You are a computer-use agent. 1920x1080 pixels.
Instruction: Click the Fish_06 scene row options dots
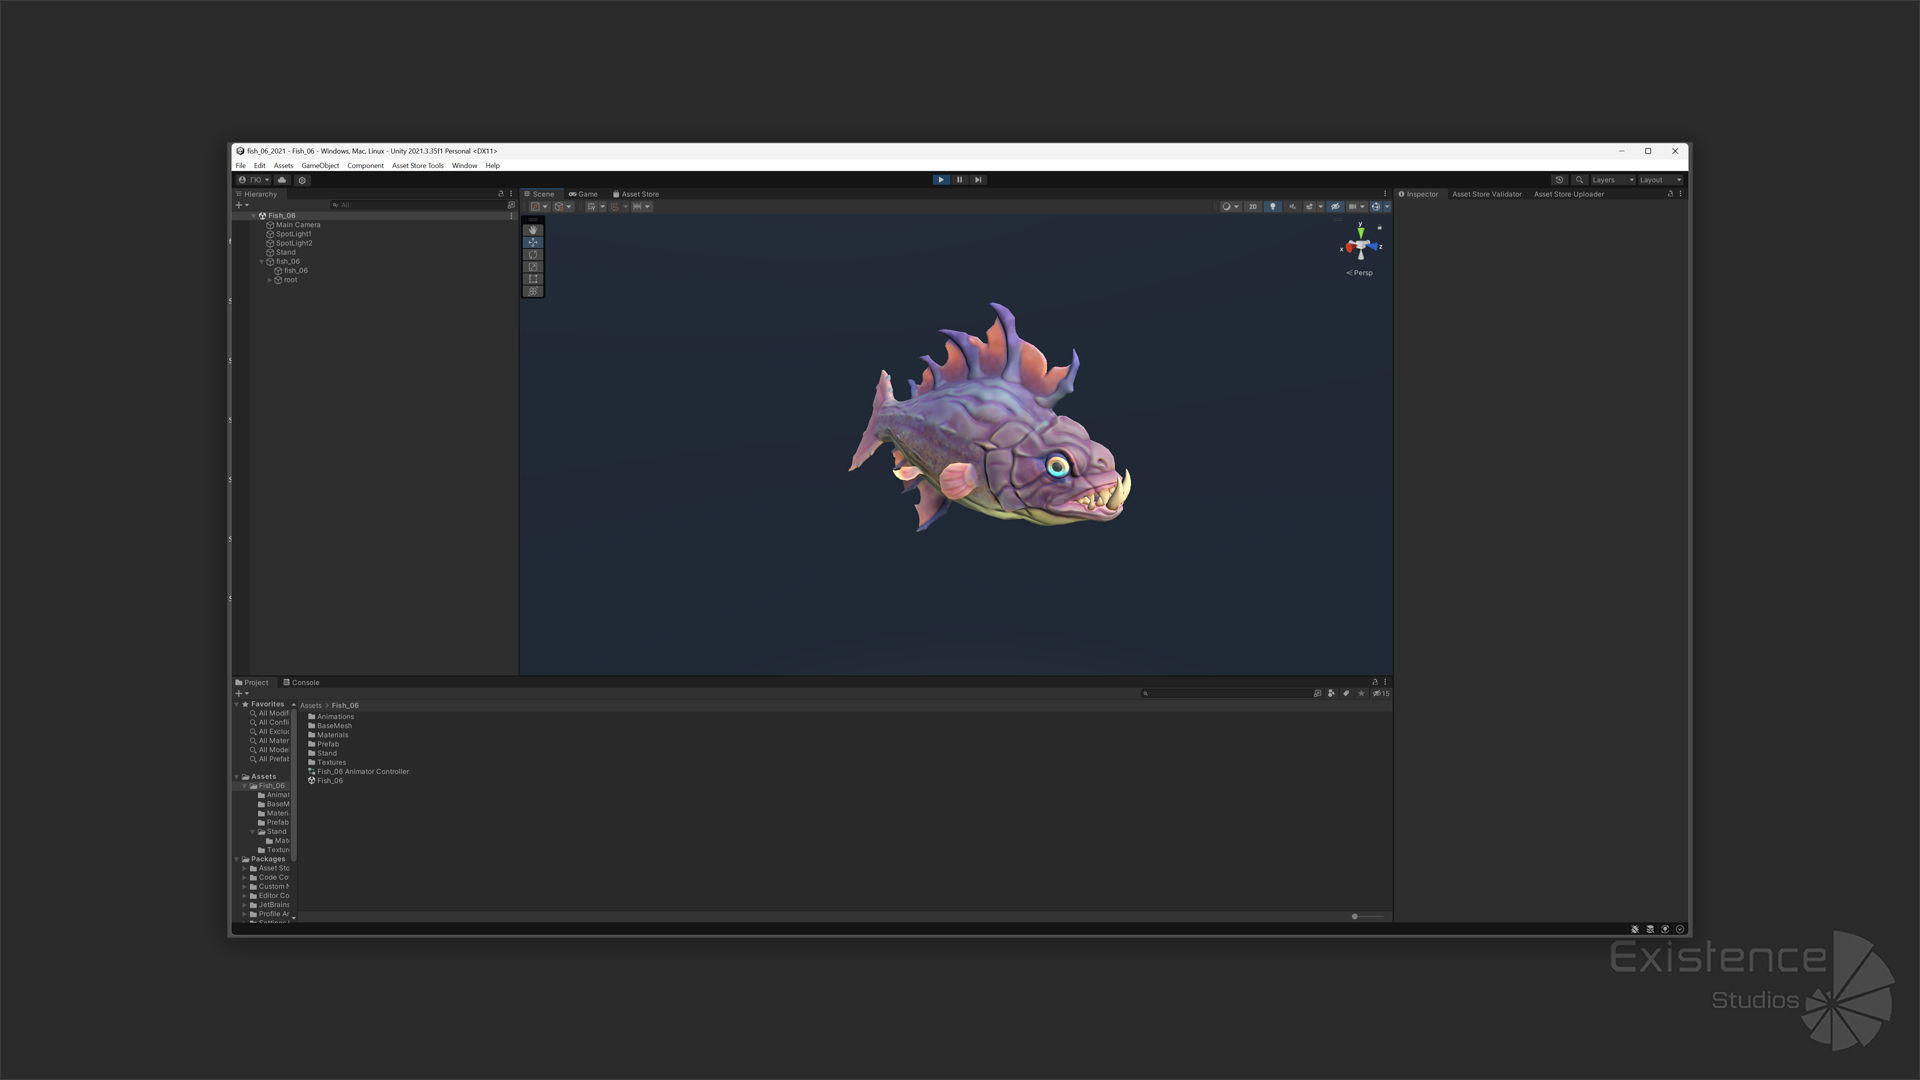(x=511, y=216)
